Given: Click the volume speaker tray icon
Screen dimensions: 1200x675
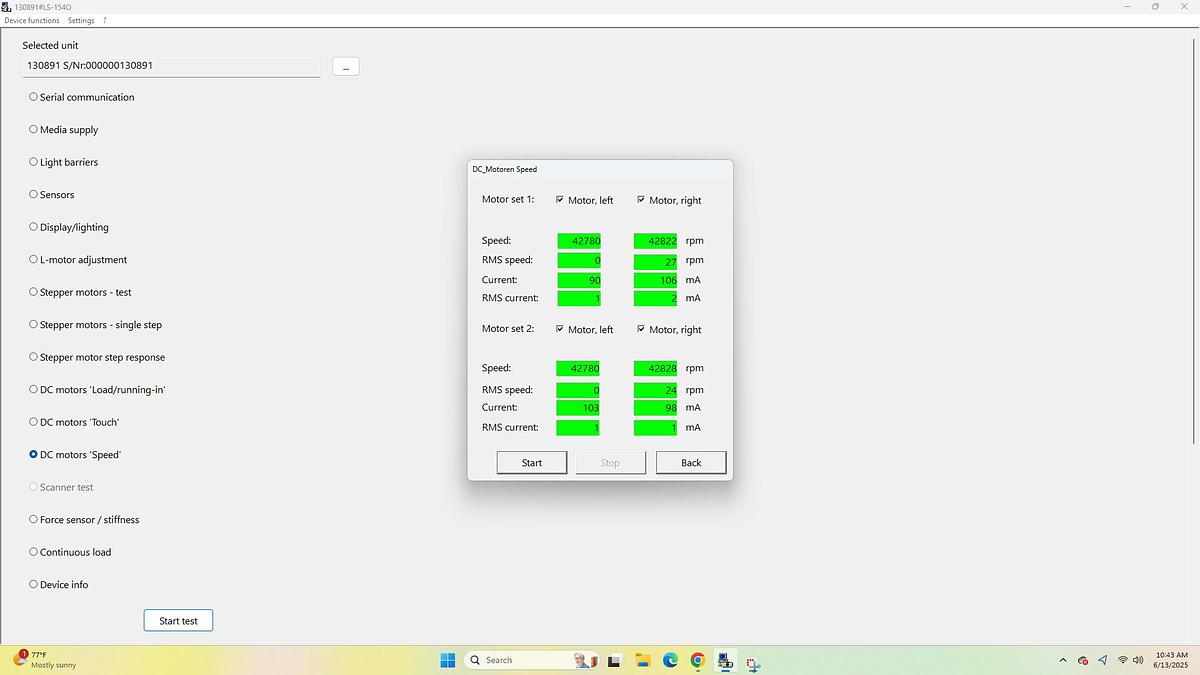Looking at the screenshot, I should pyautogui.click(x=1138, y=660).
